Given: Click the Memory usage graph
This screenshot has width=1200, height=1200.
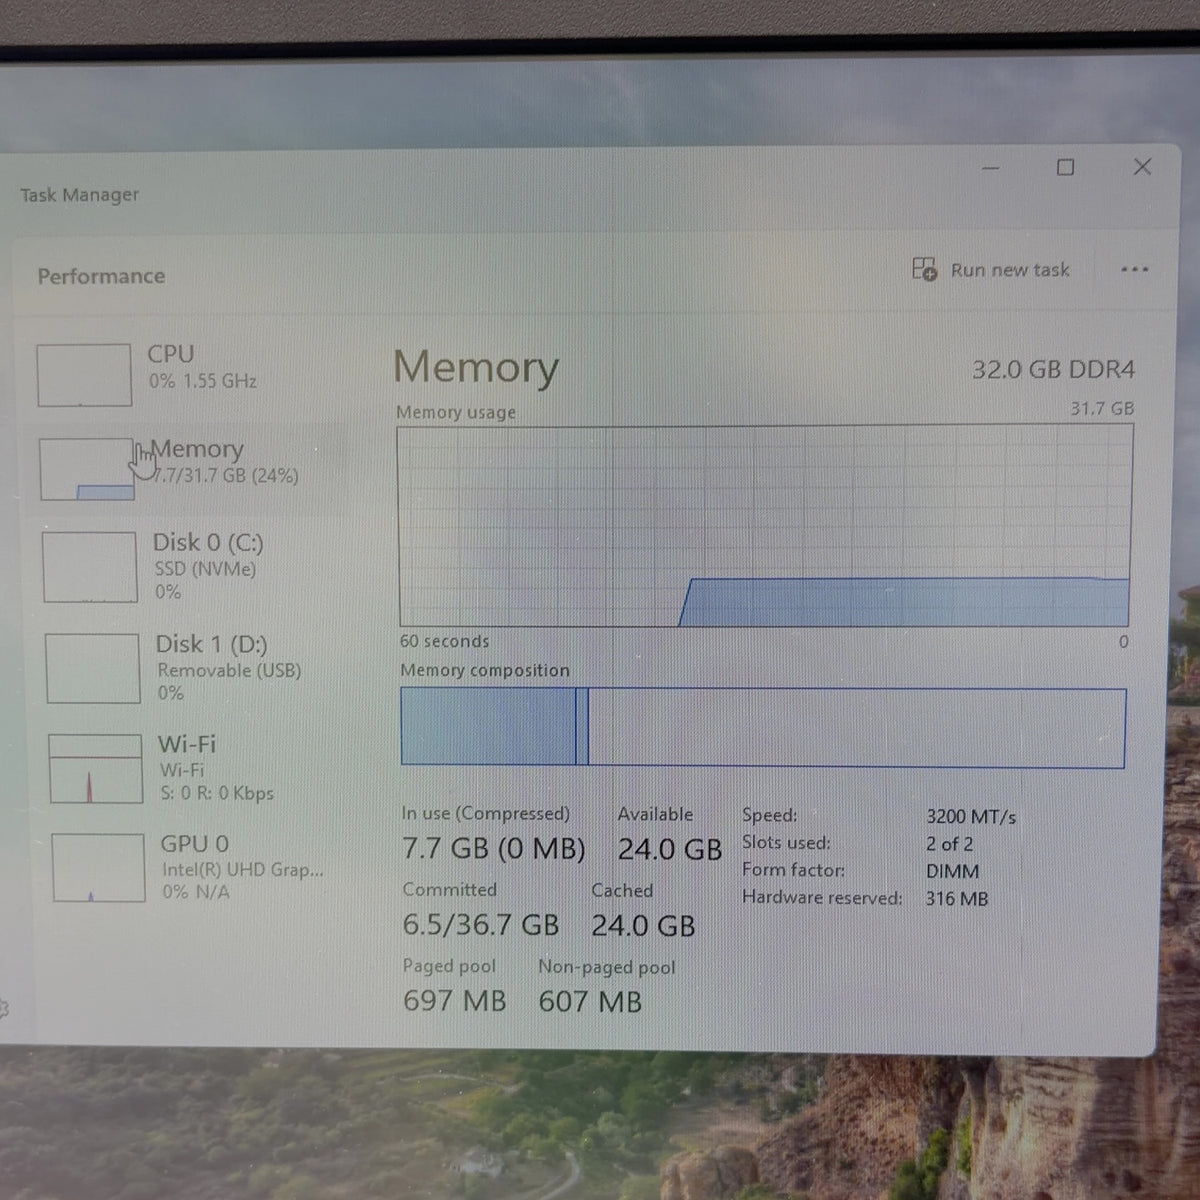Looking at the screenshot, I should [765, 526].
